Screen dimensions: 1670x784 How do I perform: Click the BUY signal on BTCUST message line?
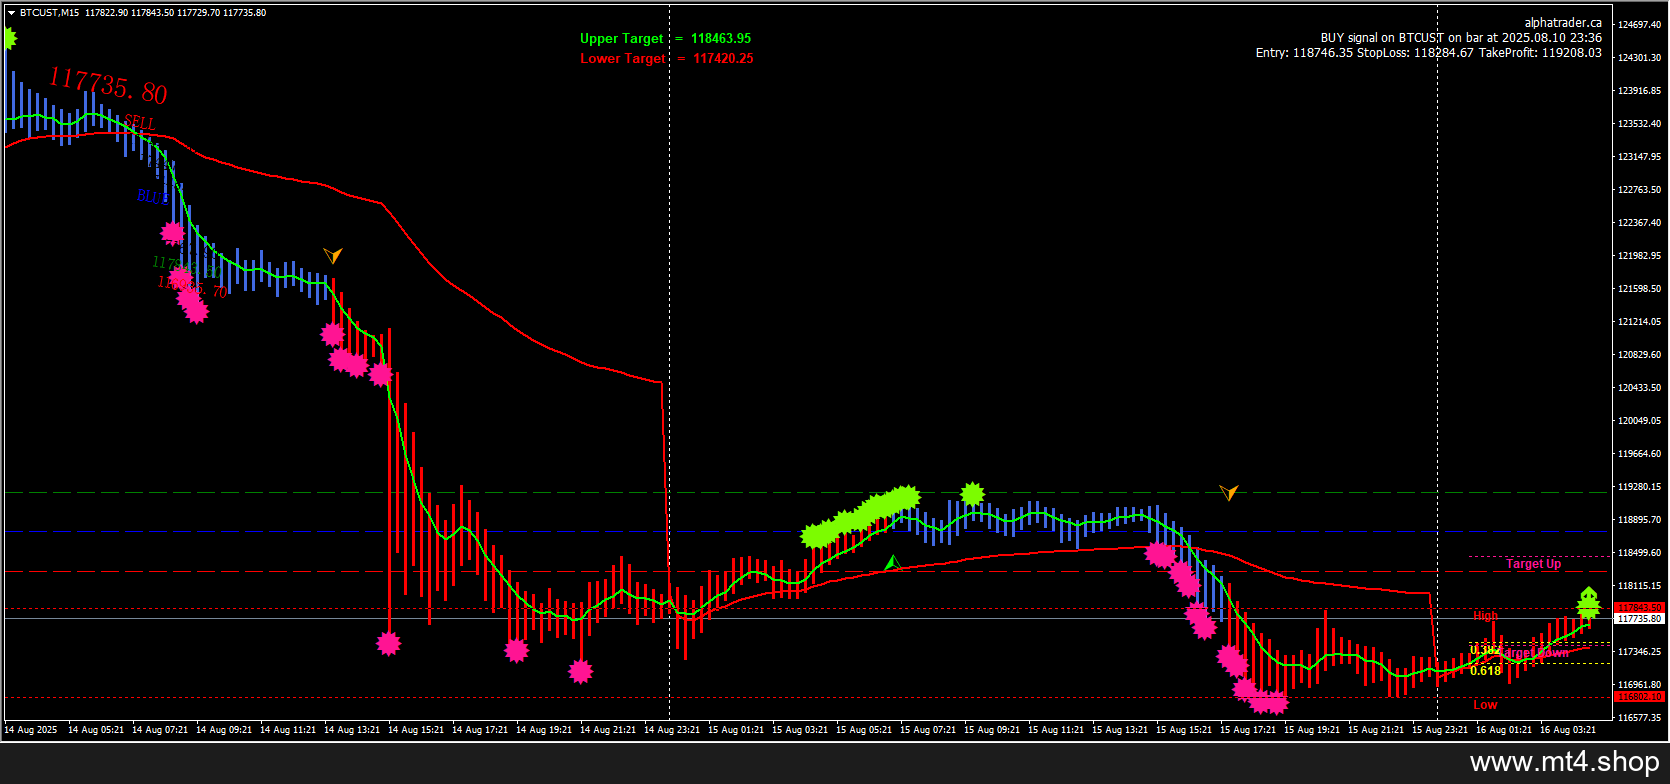(1461, 38)
